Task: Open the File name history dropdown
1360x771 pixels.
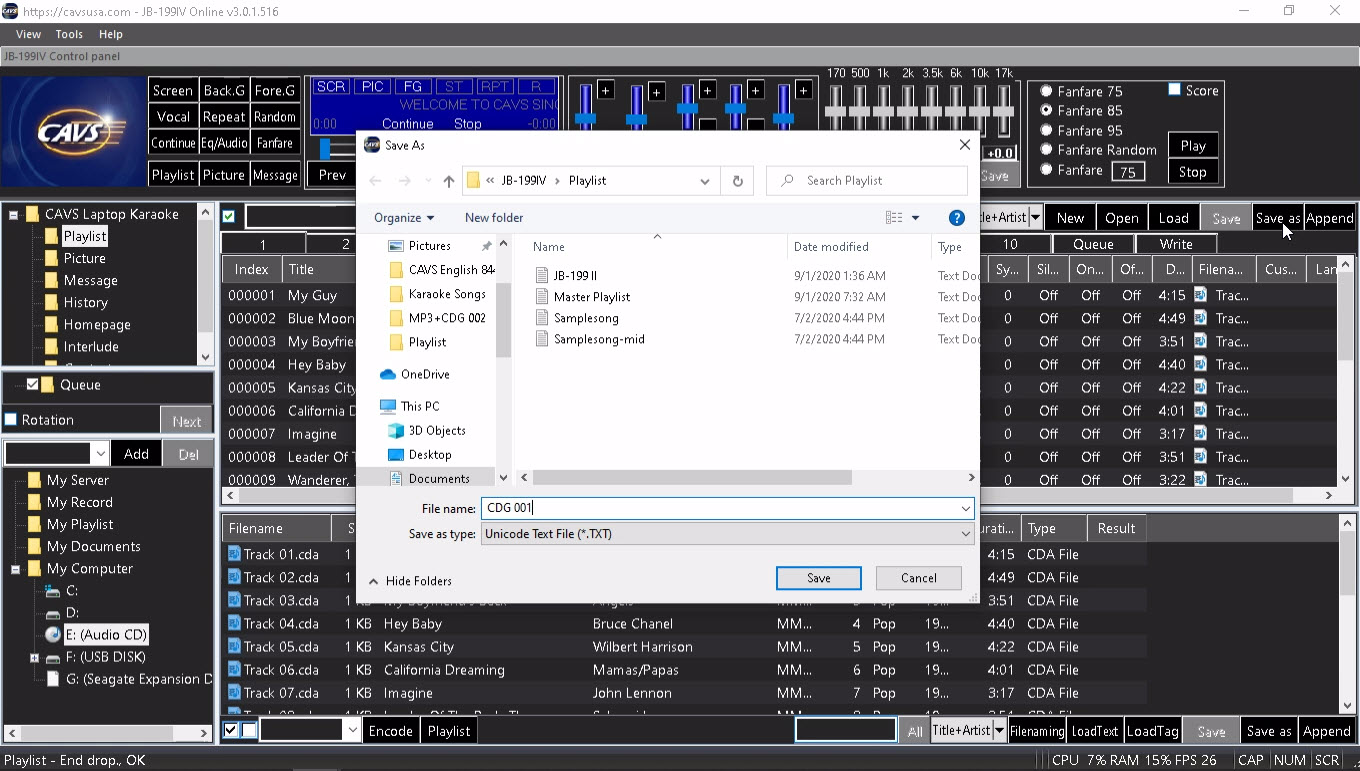Action: (x=965, y=509)
